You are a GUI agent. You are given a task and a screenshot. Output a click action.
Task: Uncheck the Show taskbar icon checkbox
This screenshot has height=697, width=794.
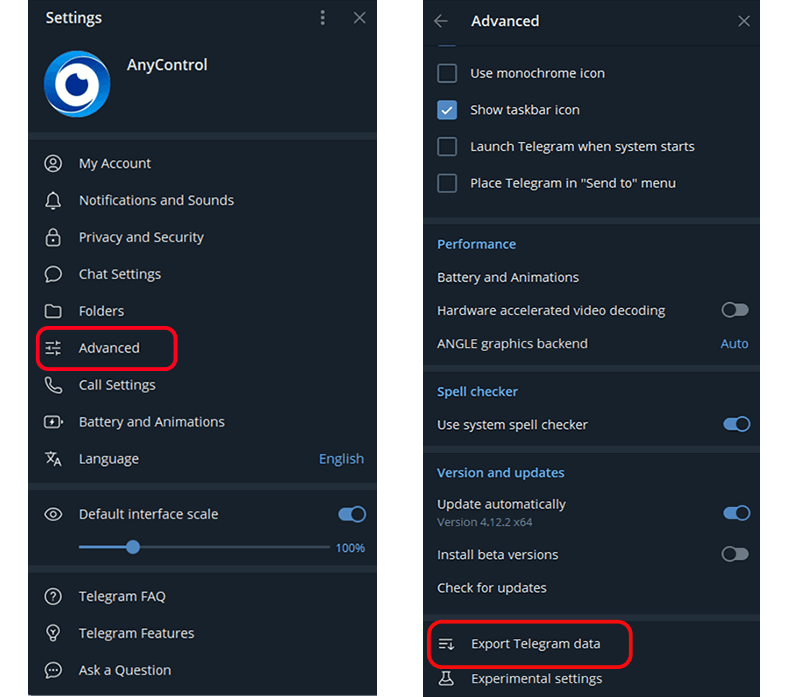click(x=447, y=110)
